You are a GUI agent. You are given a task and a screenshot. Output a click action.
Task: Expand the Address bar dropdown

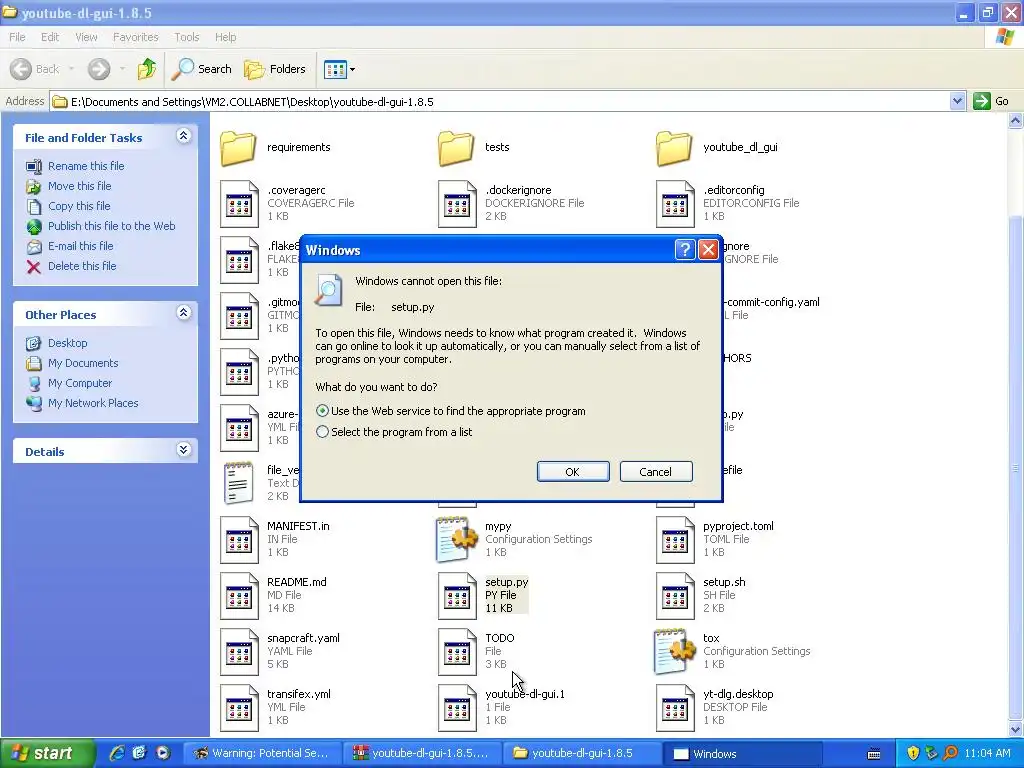pyautogui.click(x=957, y=101)
